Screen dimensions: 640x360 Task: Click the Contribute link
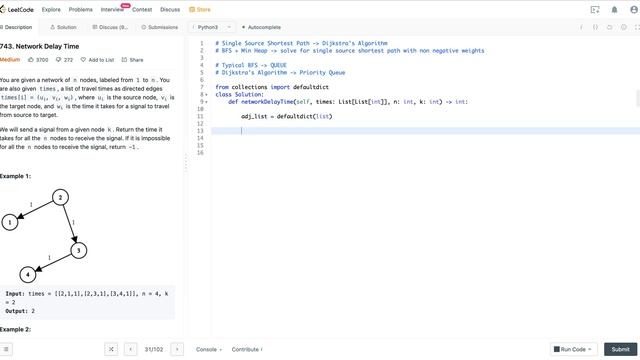click(247, 349)
